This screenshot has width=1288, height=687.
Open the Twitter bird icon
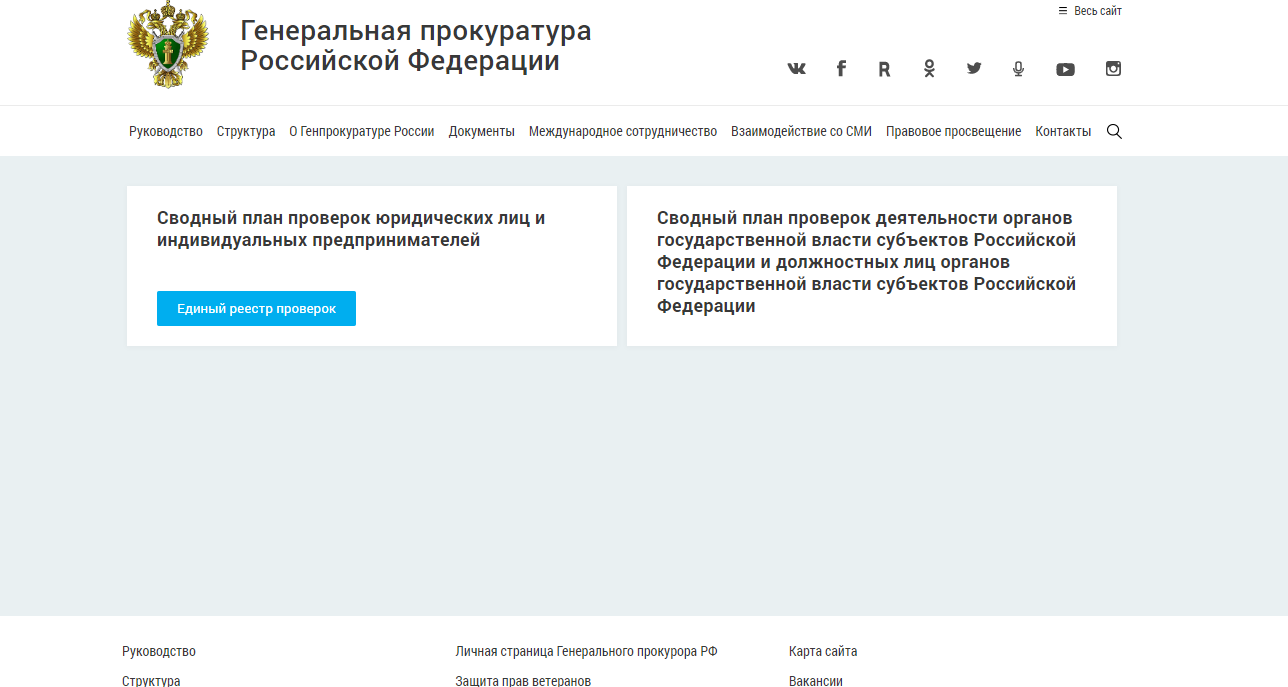pos(974,69)
